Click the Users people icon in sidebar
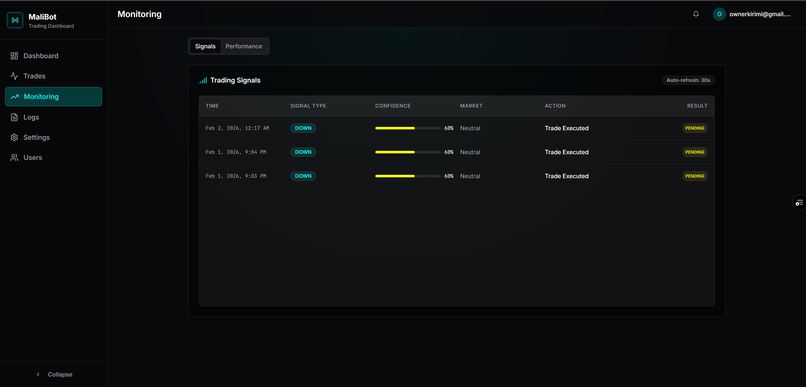 14,158
